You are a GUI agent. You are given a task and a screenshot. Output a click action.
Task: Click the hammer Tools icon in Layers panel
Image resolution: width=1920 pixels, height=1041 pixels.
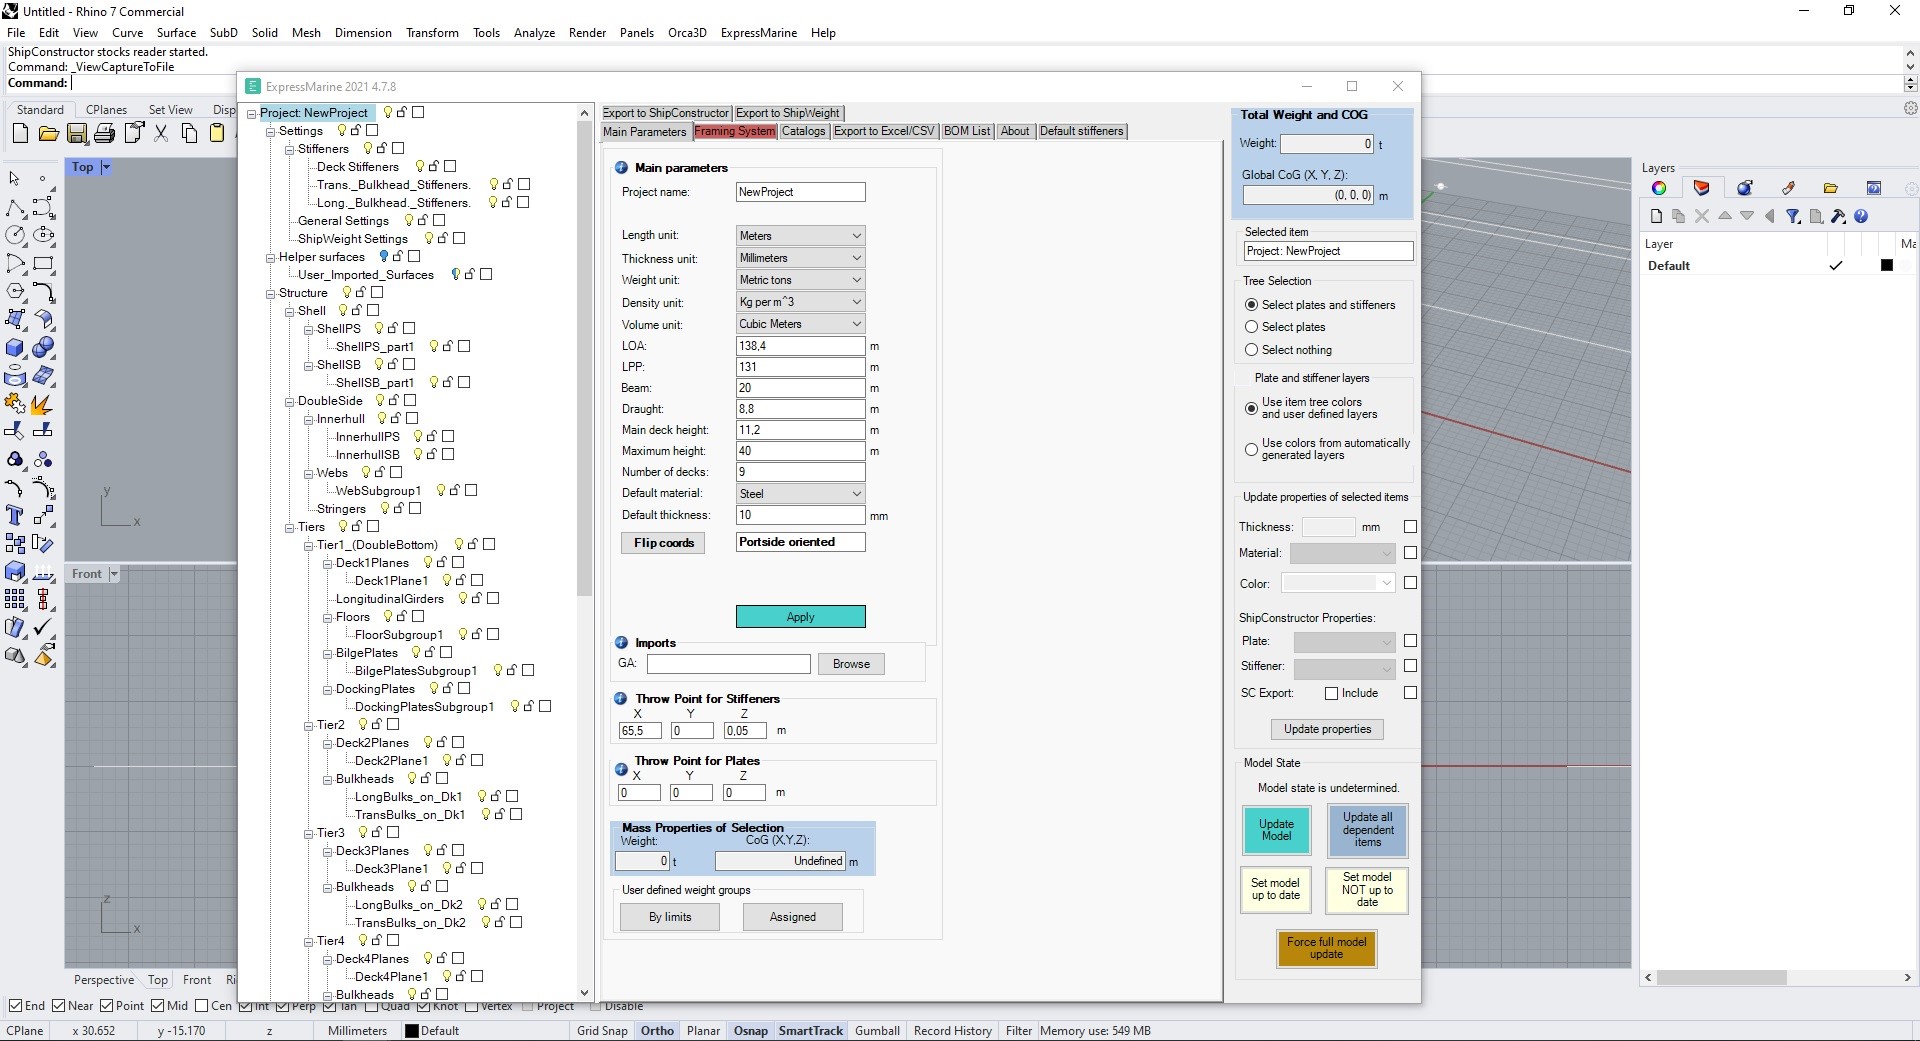click(1838, 216)
